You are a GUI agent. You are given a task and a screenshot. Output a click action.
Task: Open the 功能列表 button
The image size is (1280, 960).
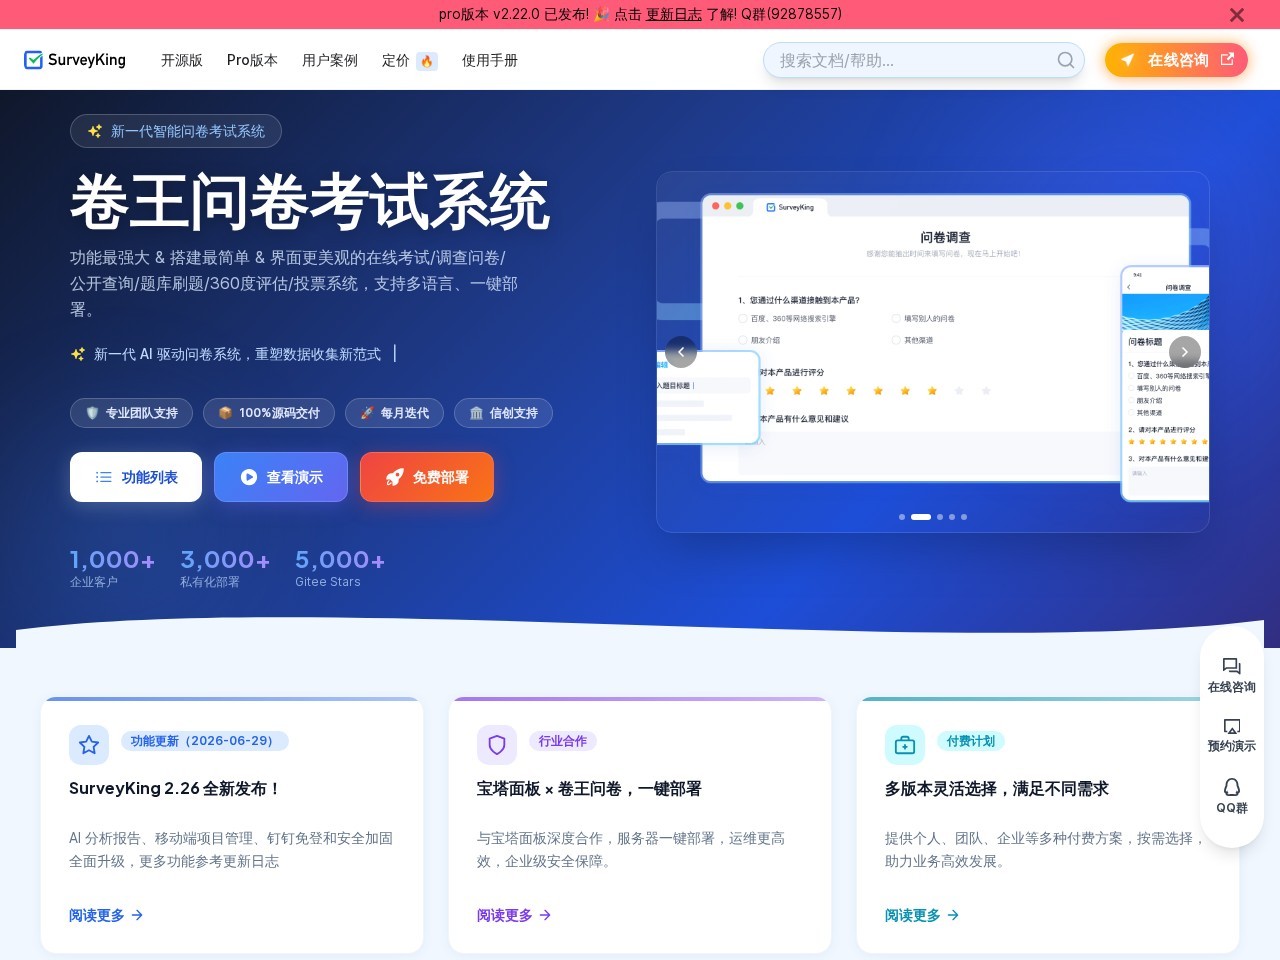coord(136,477)
